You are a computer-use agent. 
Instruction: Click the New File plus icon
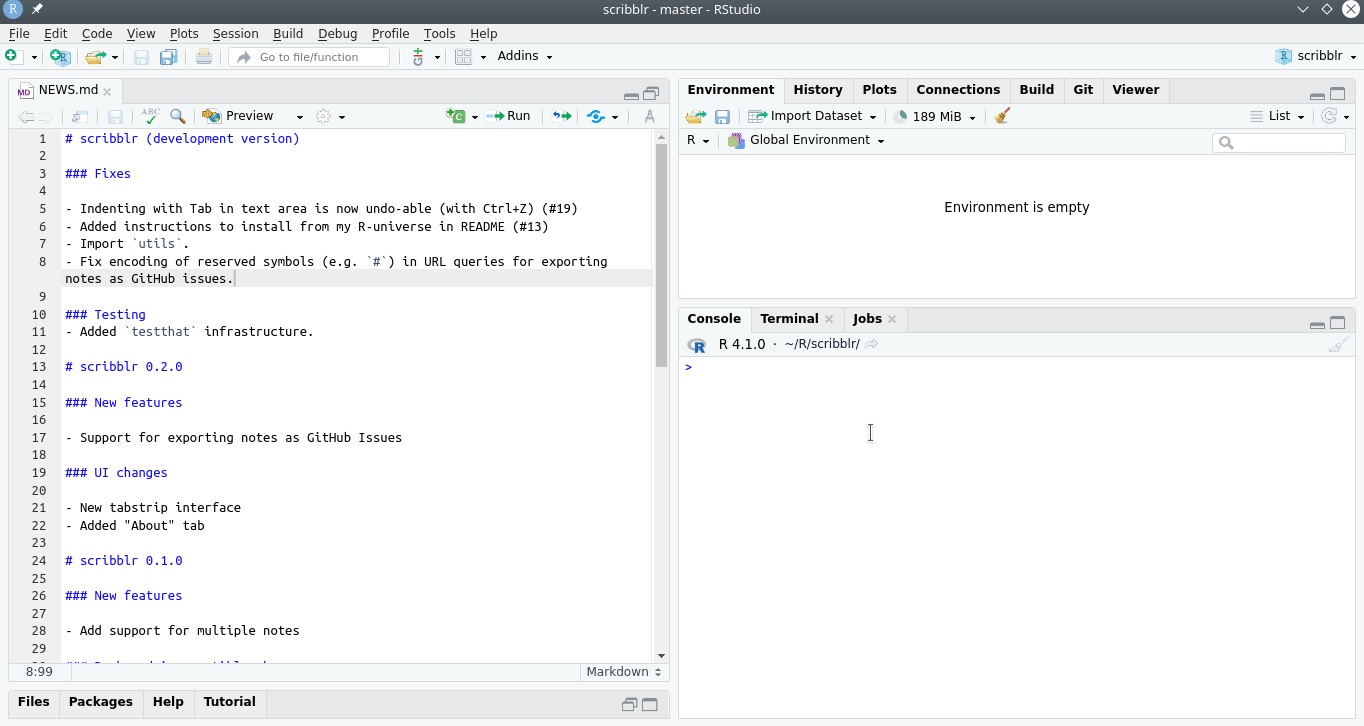coord(13,57)
